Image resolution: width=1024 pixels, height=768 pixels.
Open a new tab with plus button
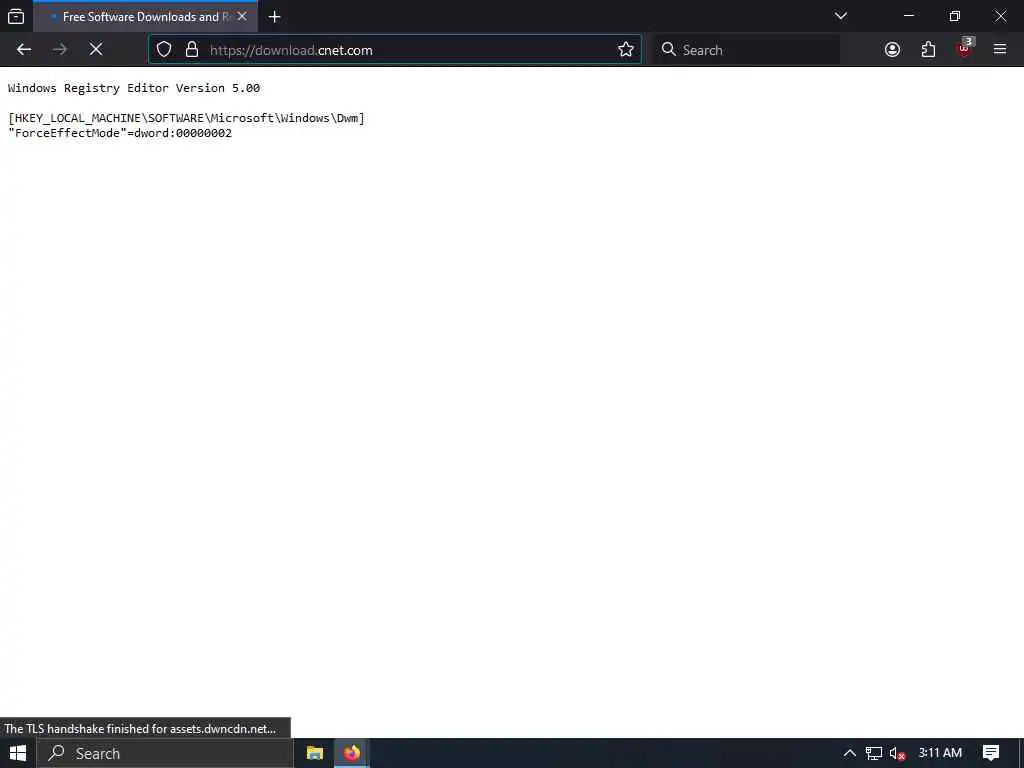click(275, 17)
